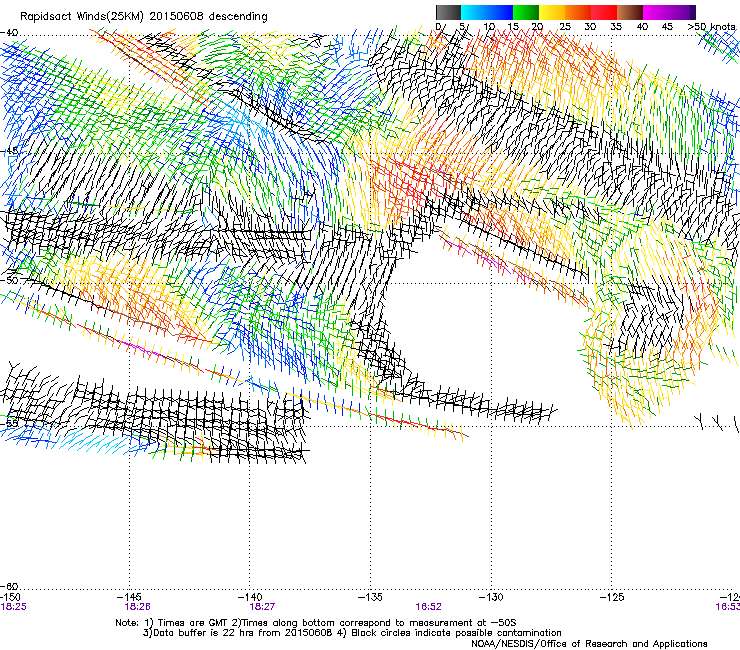This screenshot has width=740, height=650.
Task: Click the purple "18:27" pass time
Action: tap(262, 607)
